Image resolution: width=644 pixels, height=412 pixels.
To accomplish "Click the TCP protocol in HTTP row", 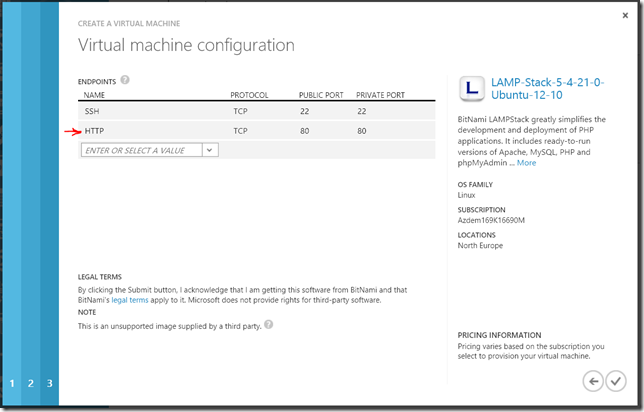I will [x=241, y=131].
